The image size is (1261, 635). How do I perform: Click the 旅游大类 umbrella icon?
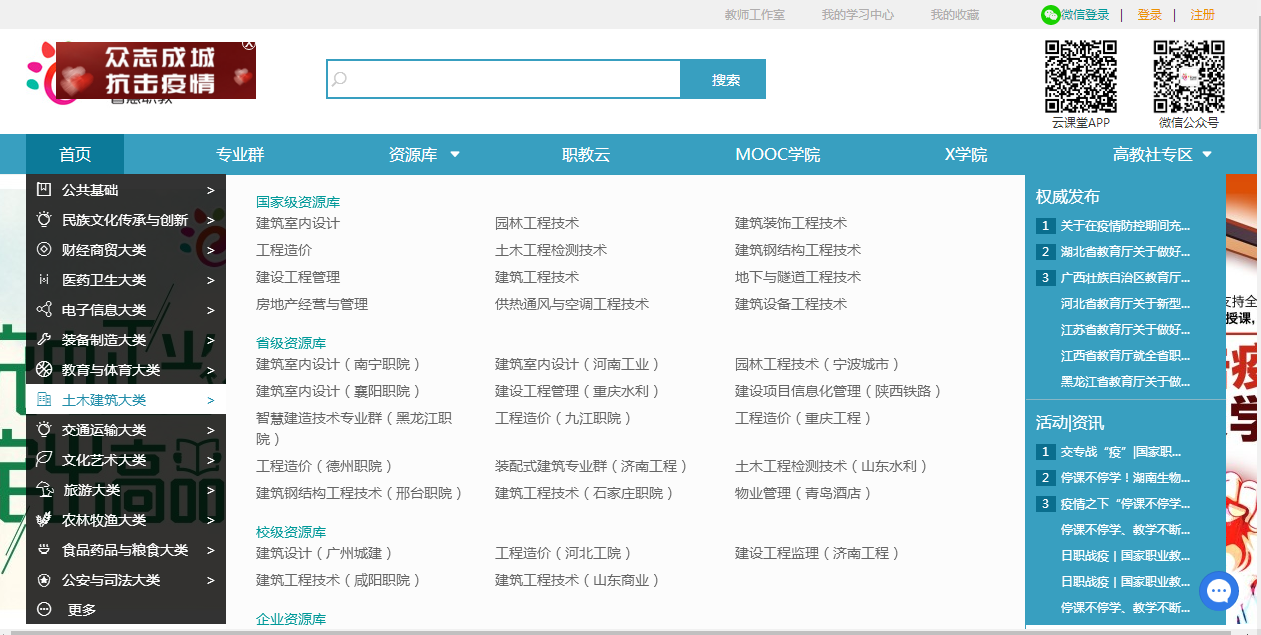[x=44, y=490]
